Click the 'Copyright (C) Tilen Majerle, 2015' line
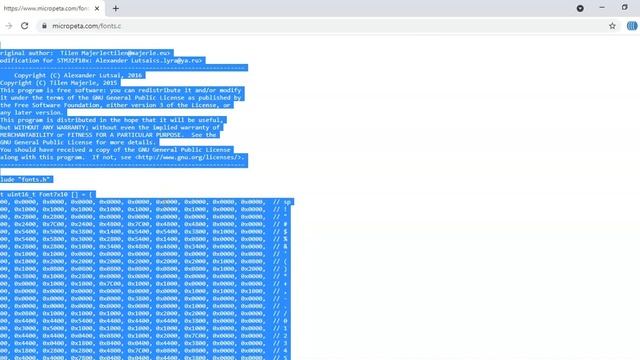This screenshot has width=640, height=360. (x=59, y=83)
